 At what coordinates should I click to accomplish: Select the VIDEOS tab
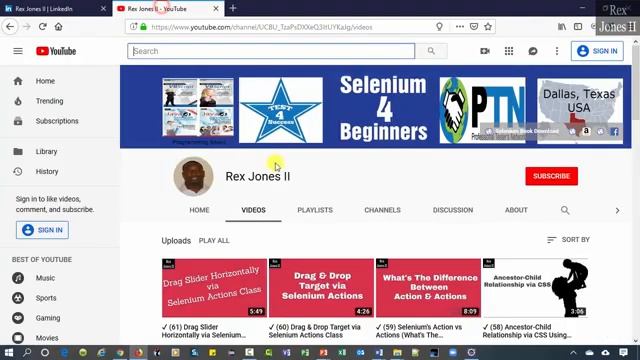[x=253, y=210]
